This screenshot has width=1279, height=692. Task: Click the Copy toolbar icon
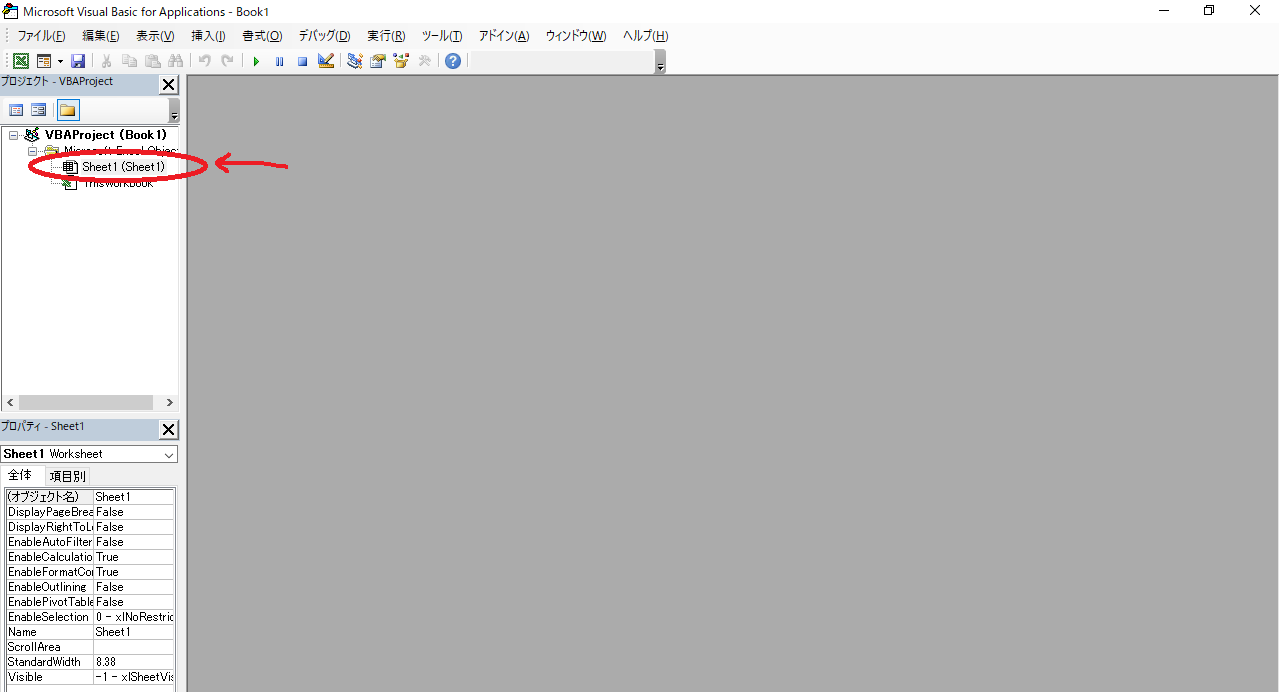click(x=130, y=61)
